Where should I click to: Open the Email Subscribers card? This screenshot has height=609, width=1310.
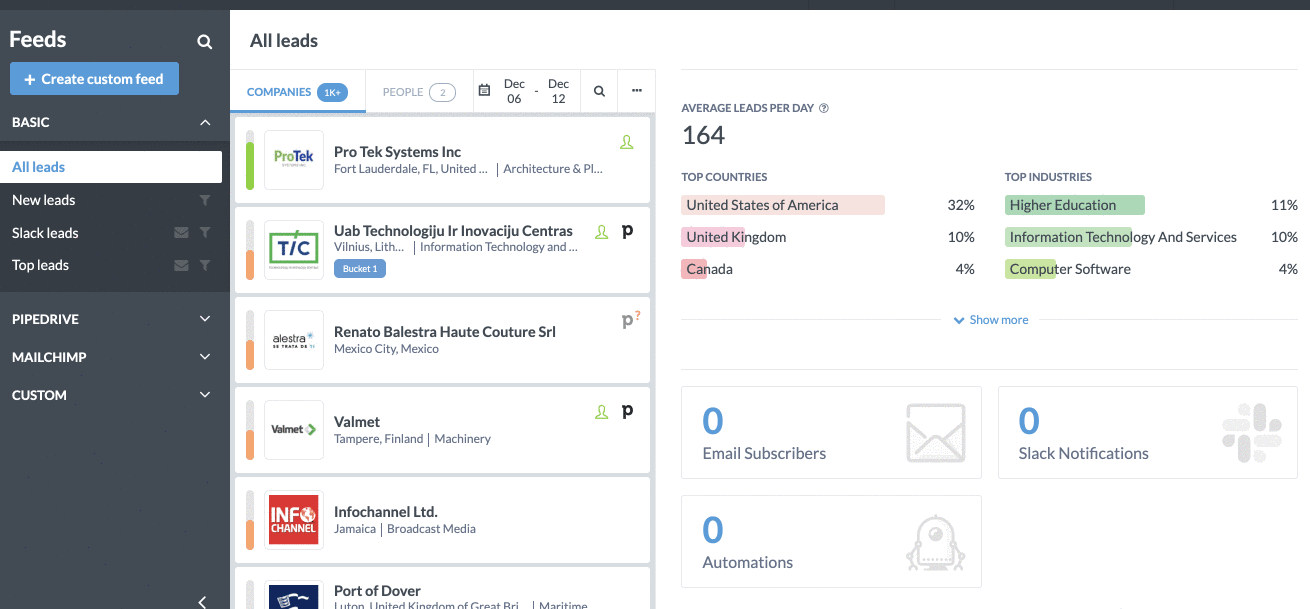click(x=831, y=433)
